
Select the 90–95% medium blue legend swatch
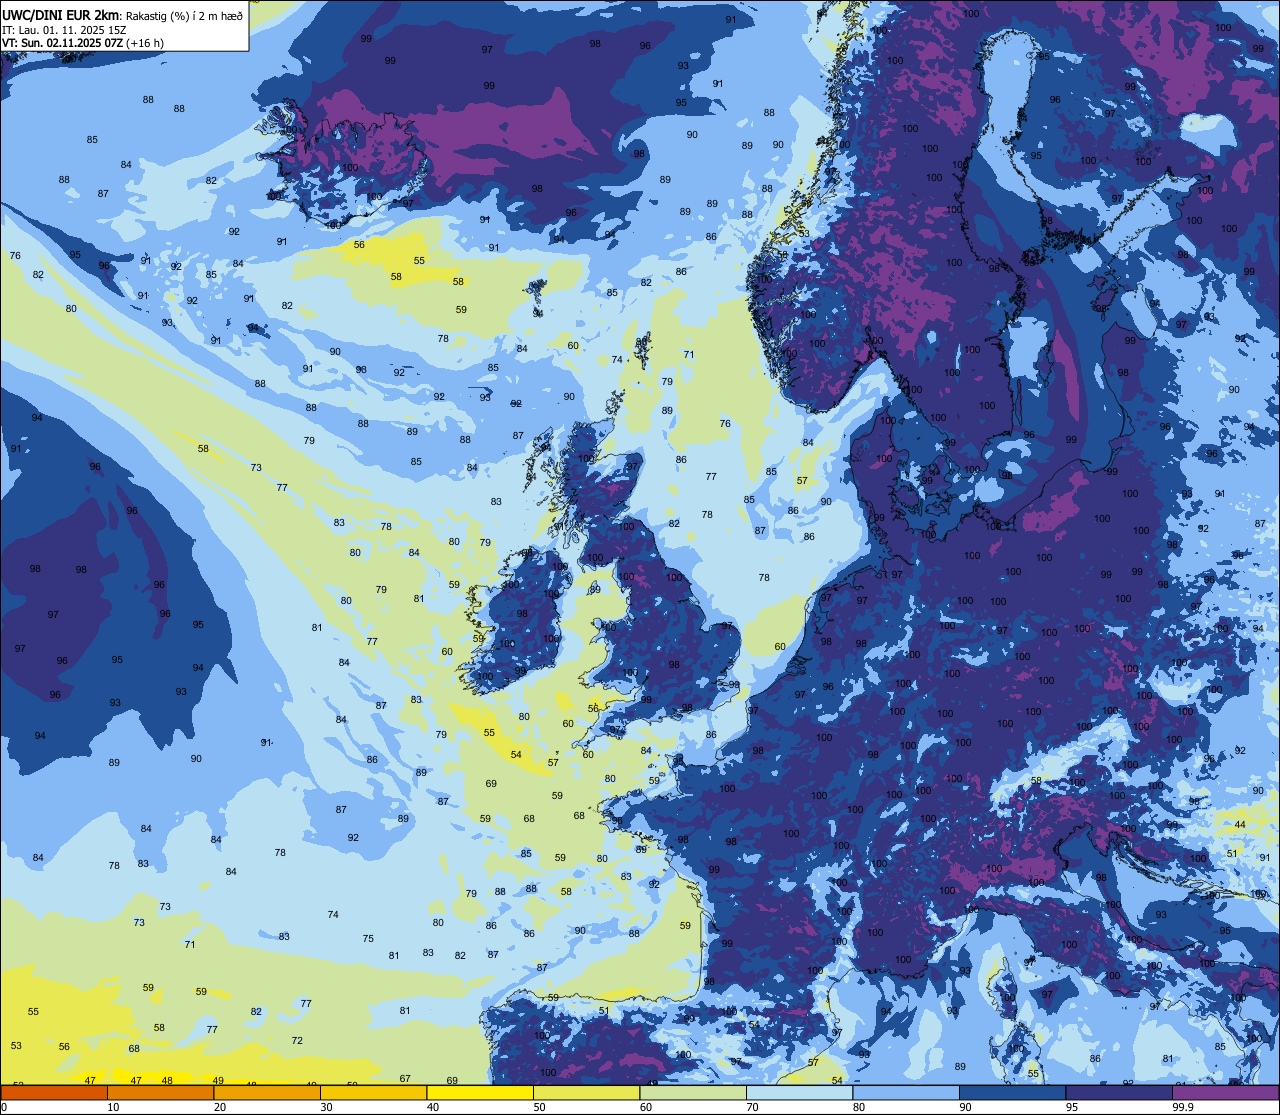[x=1012, y=1092]
